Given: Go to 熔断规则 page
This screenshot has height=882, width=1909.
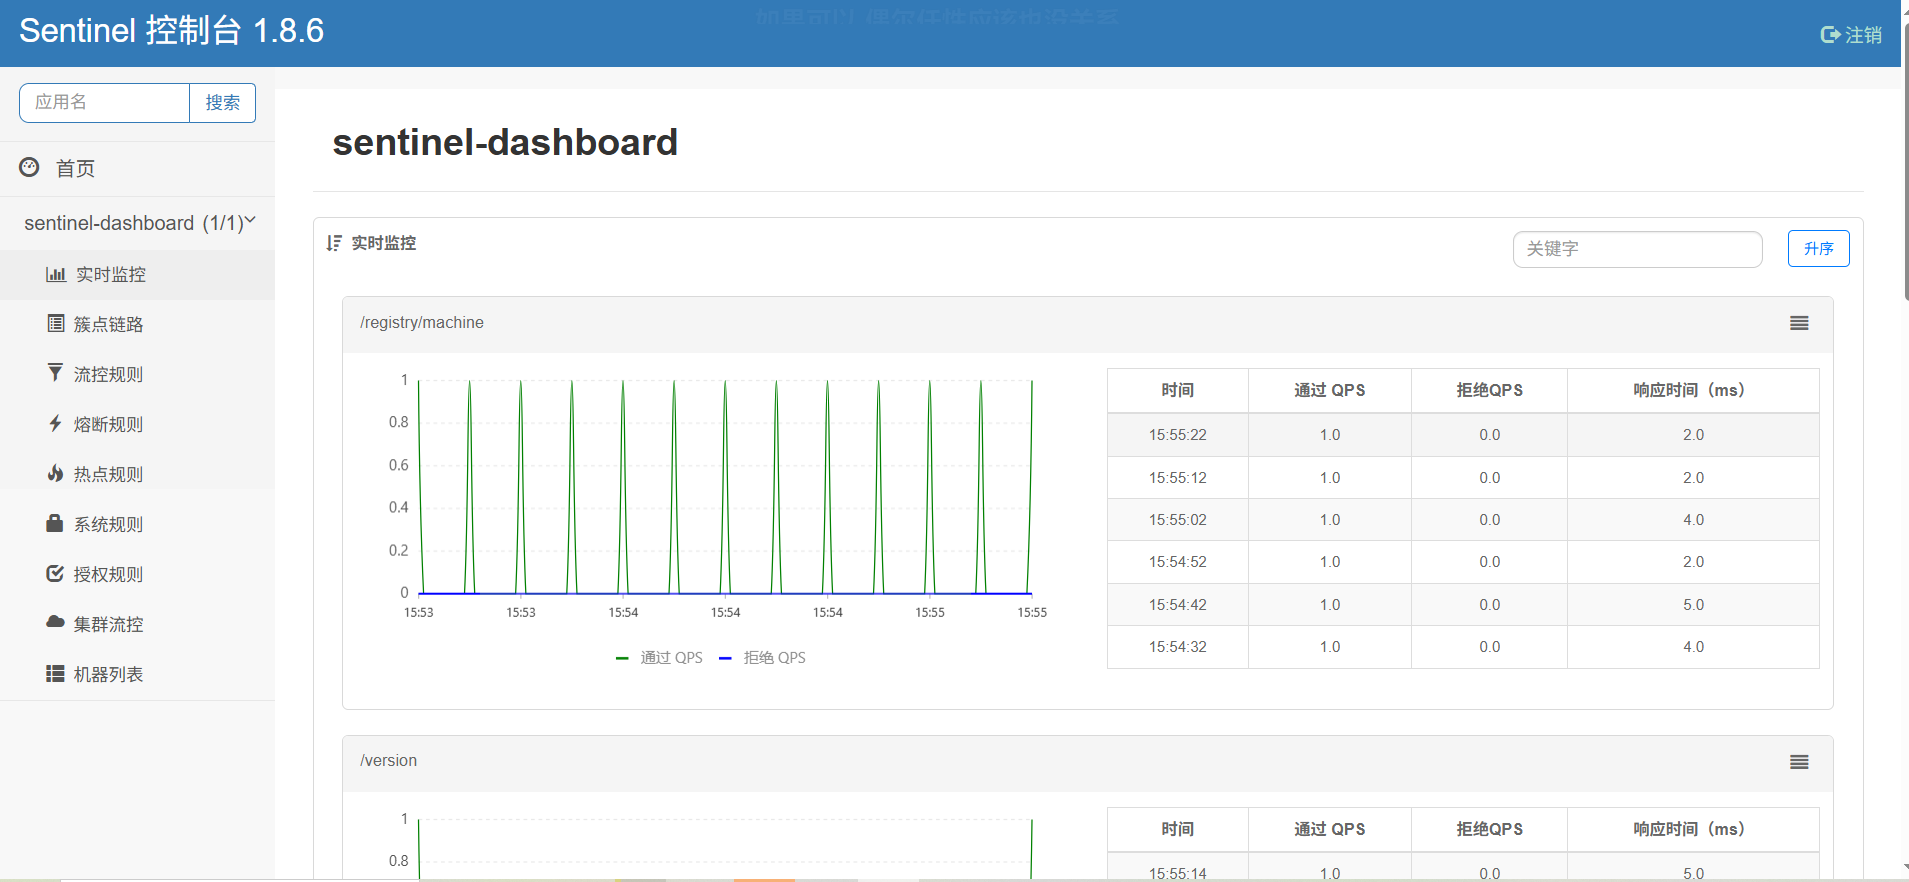Looking at the screenshot, I should pyautogui.click(x=137, y=424).
